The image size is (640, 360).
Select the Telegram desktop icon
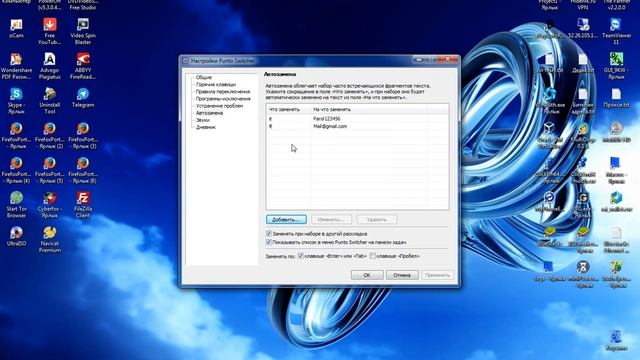click(x=83, y=98)
